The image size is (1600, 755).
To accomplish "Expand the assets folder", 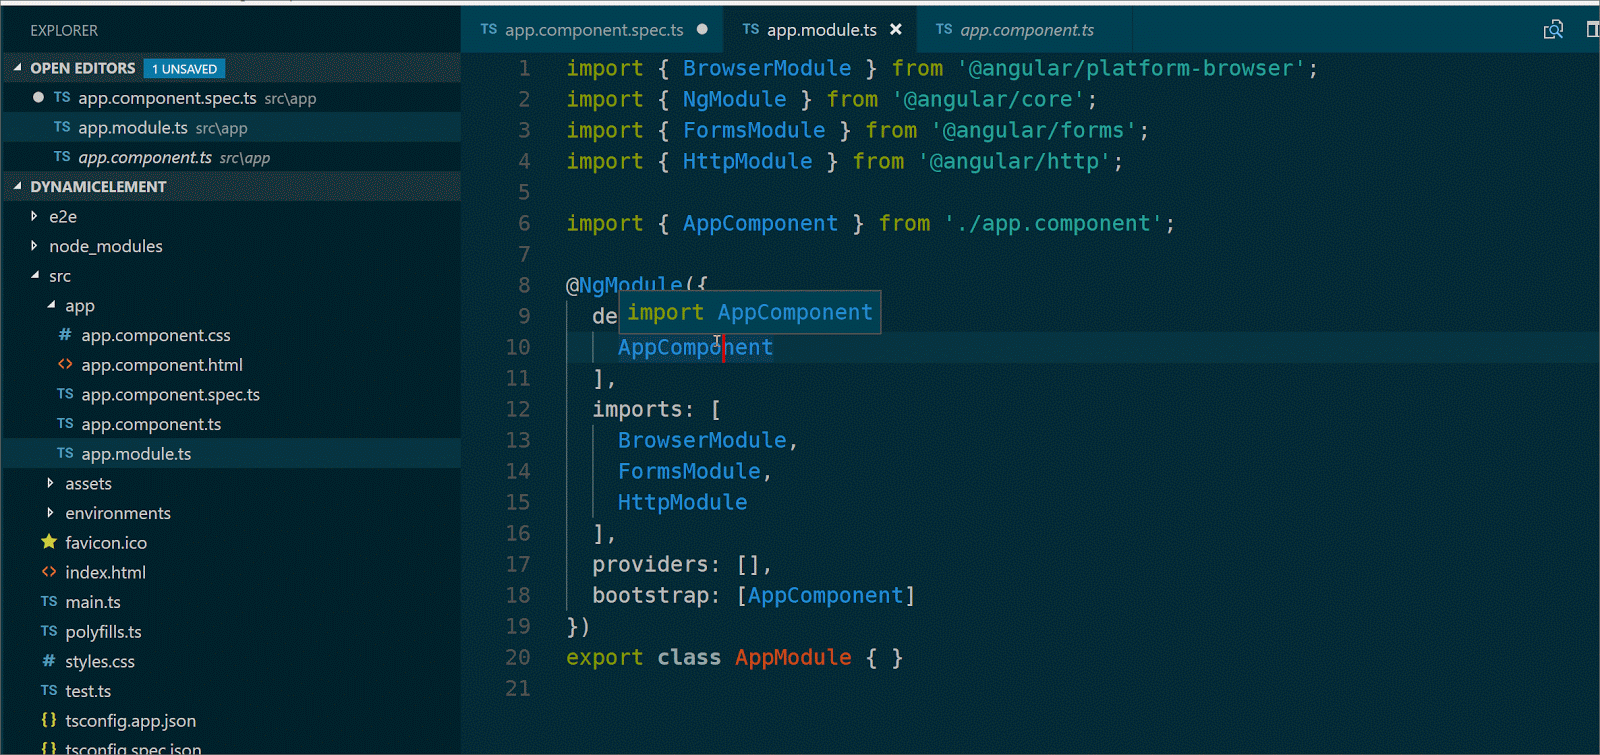I will click(50, 483).
